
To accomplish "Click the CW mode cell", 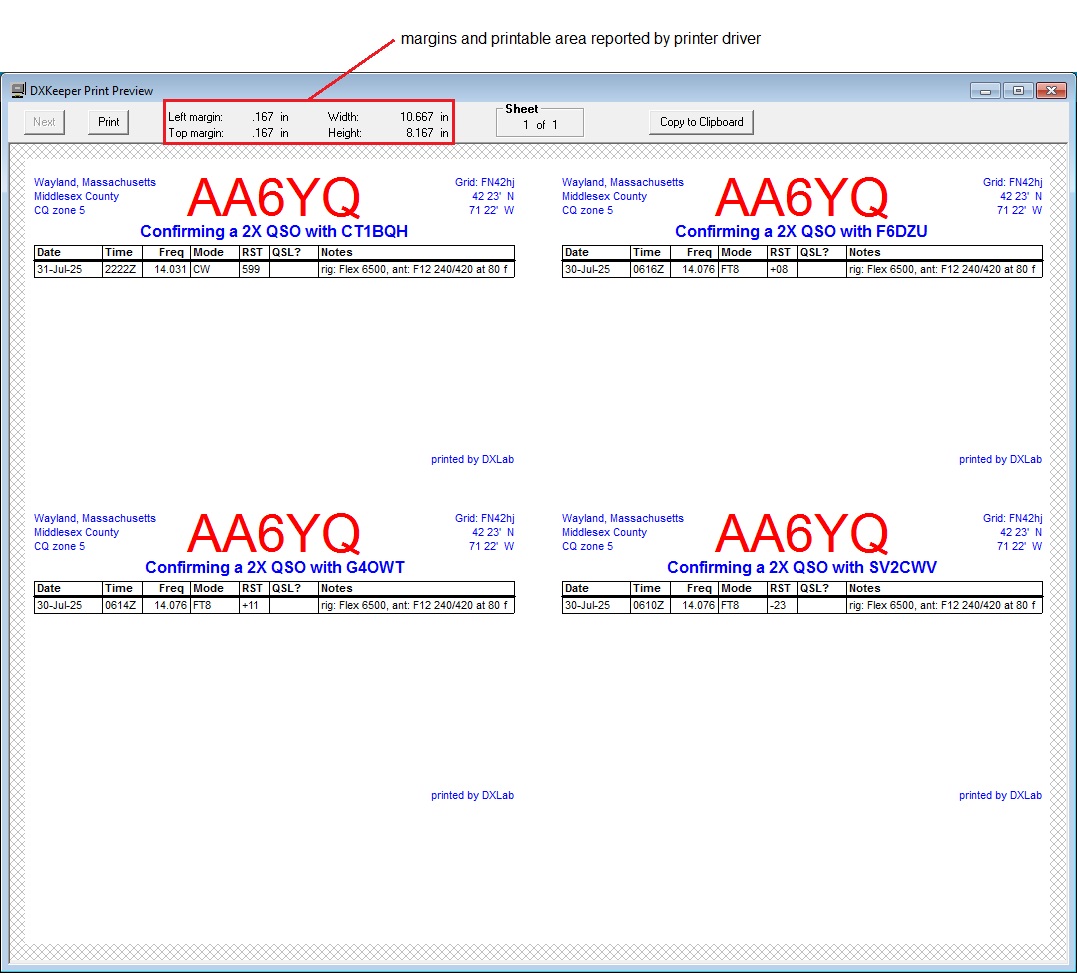I will [214, 269].
